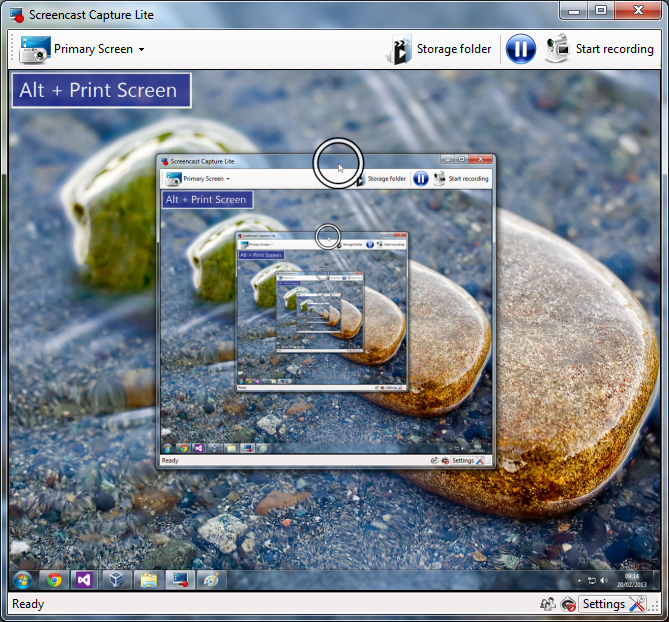Click the camcorder icon beside Start recording
Image resolution: width=669 pixels, height=622 pixels.
(x=557, y=49)
